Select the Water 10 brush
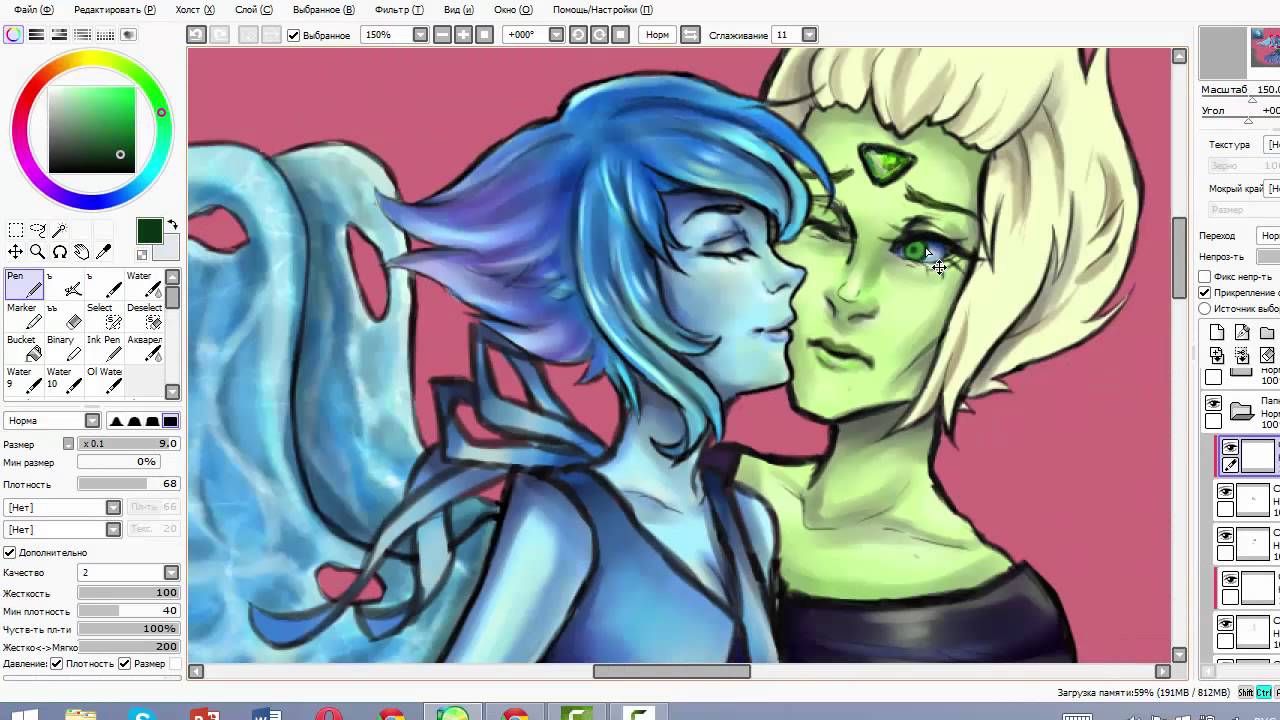Viewport: 1280px width, 720px height. 64,380
